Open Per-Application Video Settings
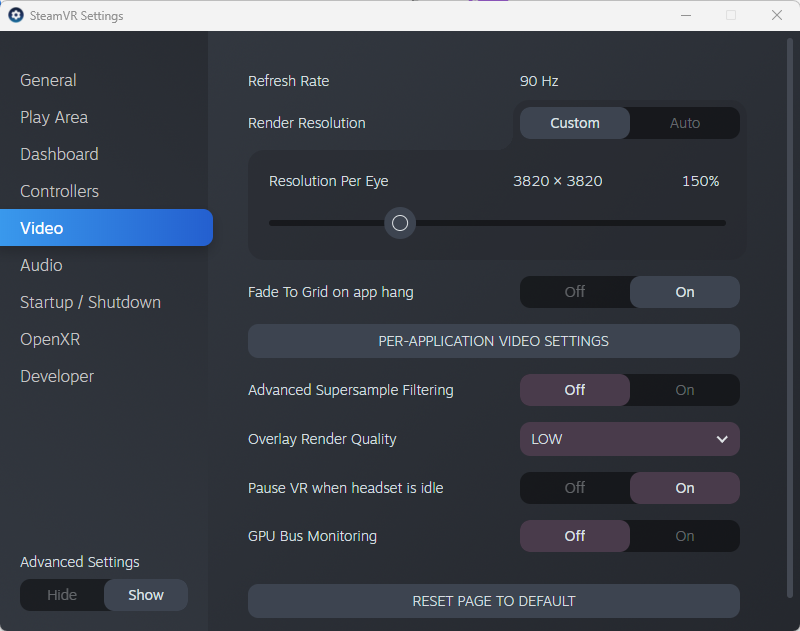Viewport: 800px width, 631px height. (494, 341)
